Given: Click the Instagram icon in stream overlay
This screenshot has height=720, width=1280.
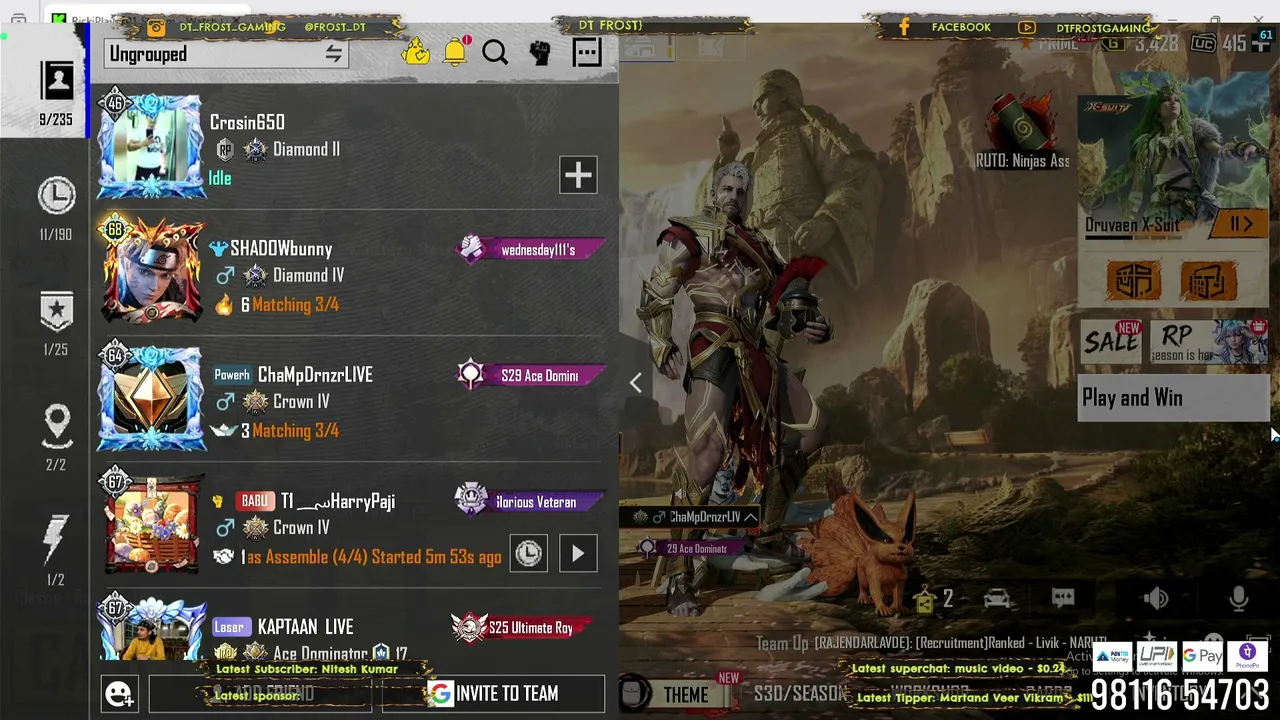Looking at the screenshot, I should pyautogui.click(x=156, y=27).
